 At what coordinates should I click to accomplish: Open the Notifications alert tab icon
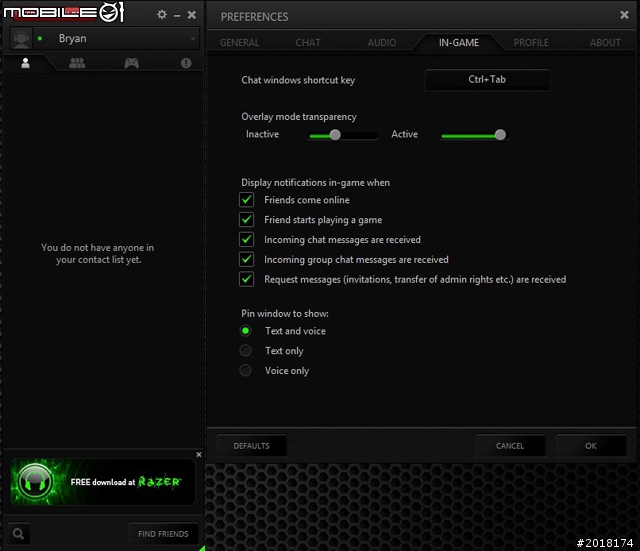pos(186,63)
